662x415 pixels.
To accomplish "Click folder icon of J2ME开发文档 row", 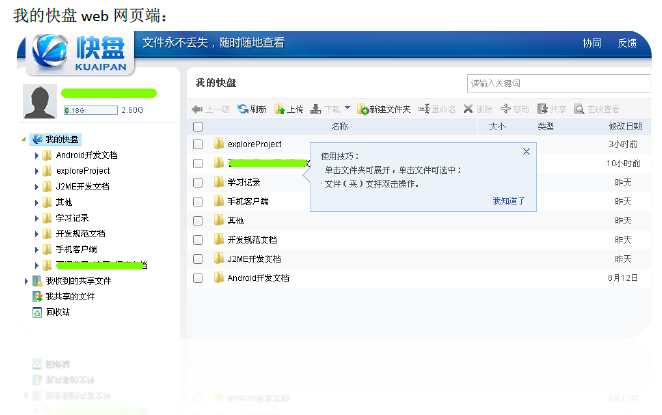I will point(219,258).
